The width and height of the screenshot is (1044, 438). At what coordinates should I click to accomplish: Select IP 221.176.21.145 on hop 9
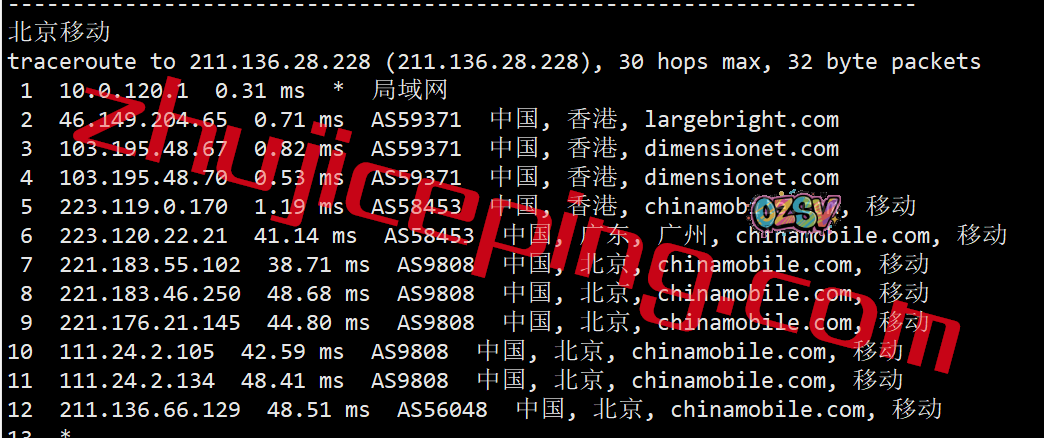150,323
